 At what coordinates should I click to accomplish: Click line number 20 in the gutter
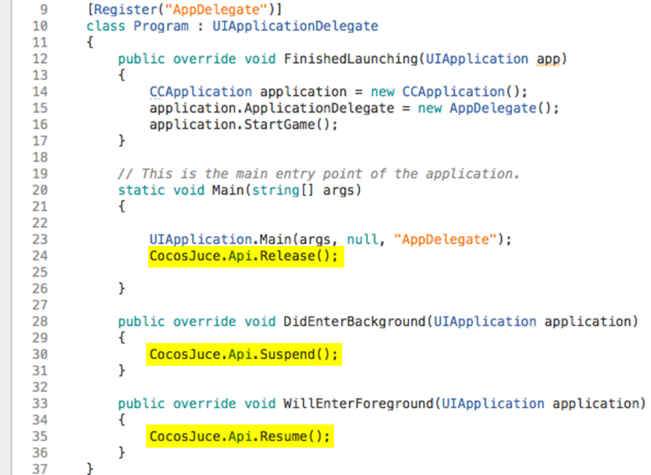40,190
